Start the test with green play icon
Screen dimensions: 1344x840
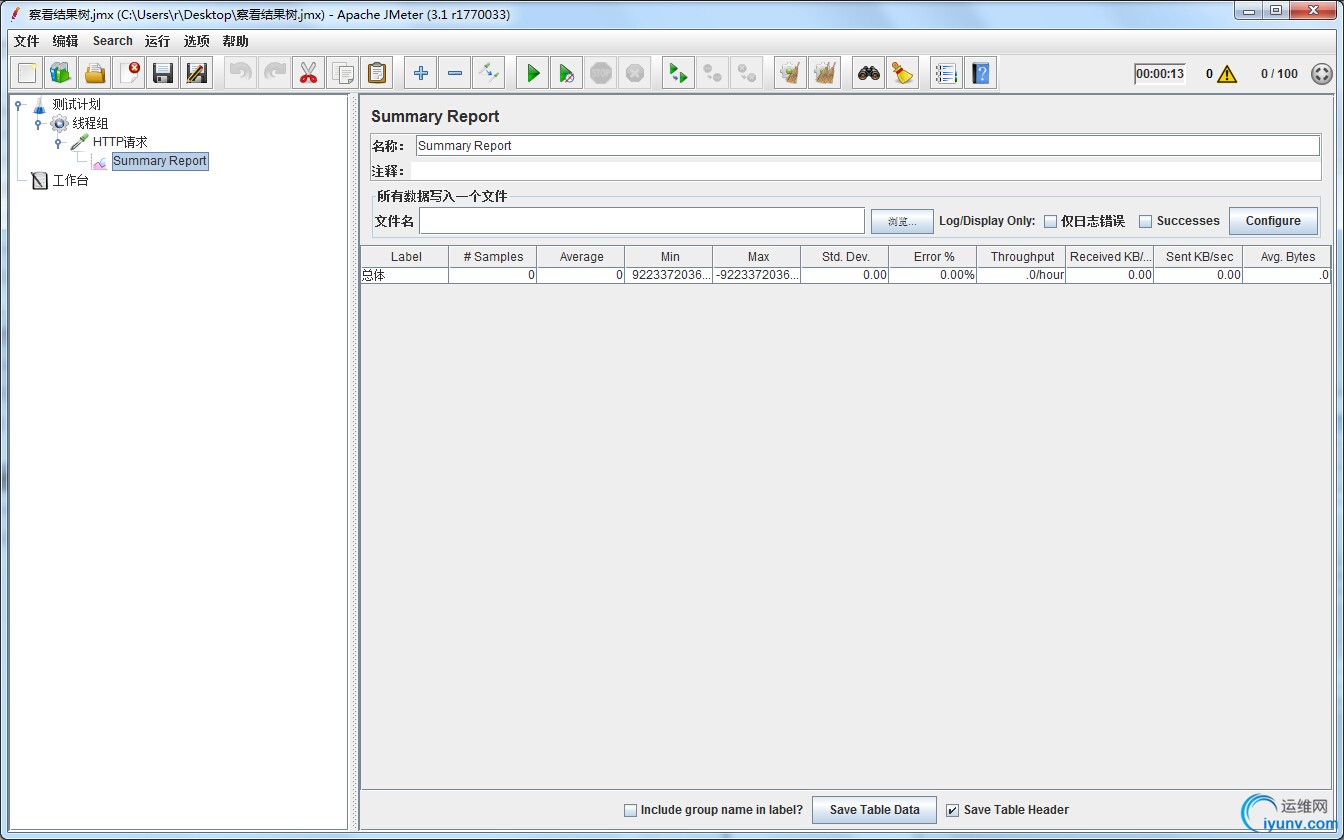(533, 73)
